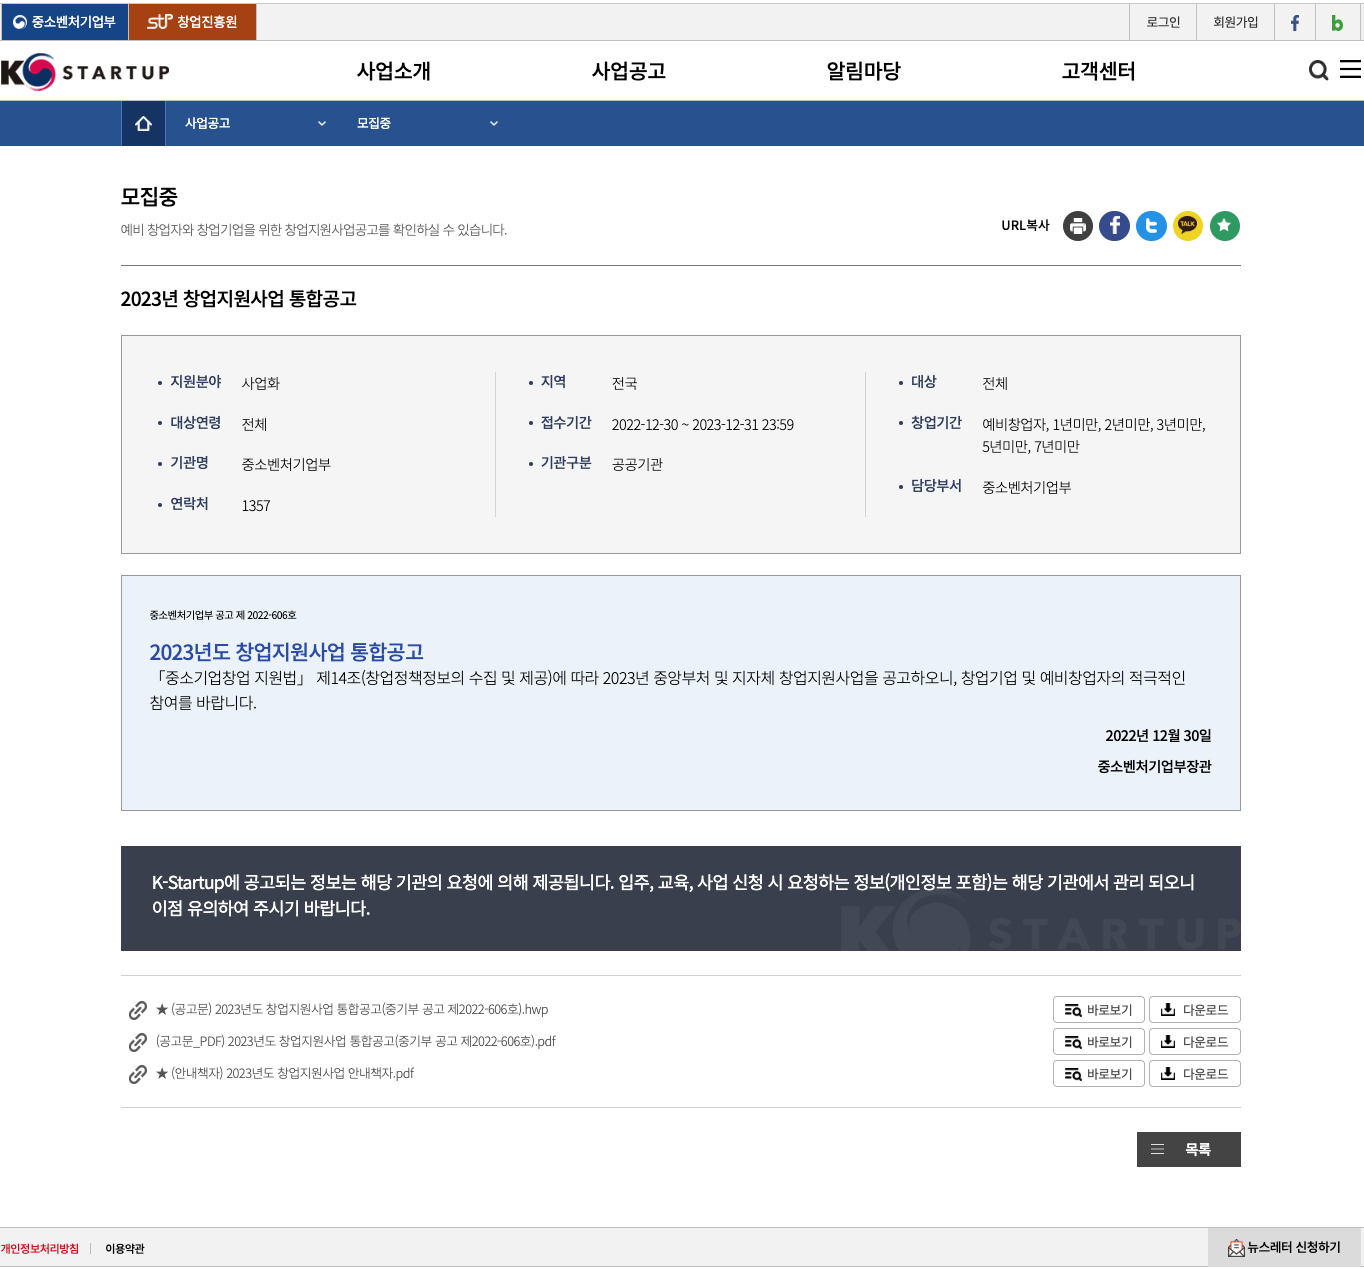The image size is (1364, 1269).
Task: Open search with the magnifier icon
Action: tap(1318, 70)
